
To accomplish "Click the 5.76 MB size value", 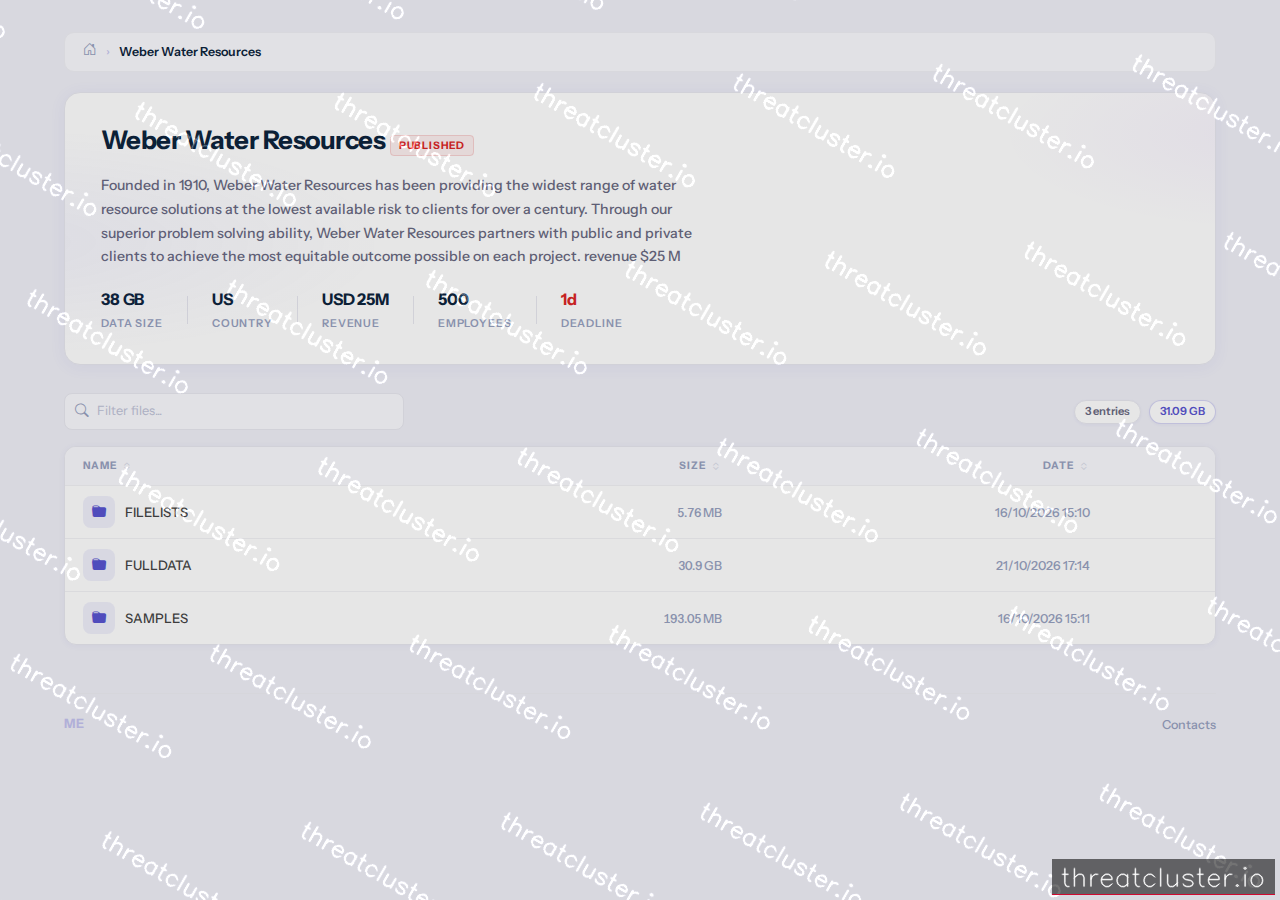I will click(x=699, y=512).
